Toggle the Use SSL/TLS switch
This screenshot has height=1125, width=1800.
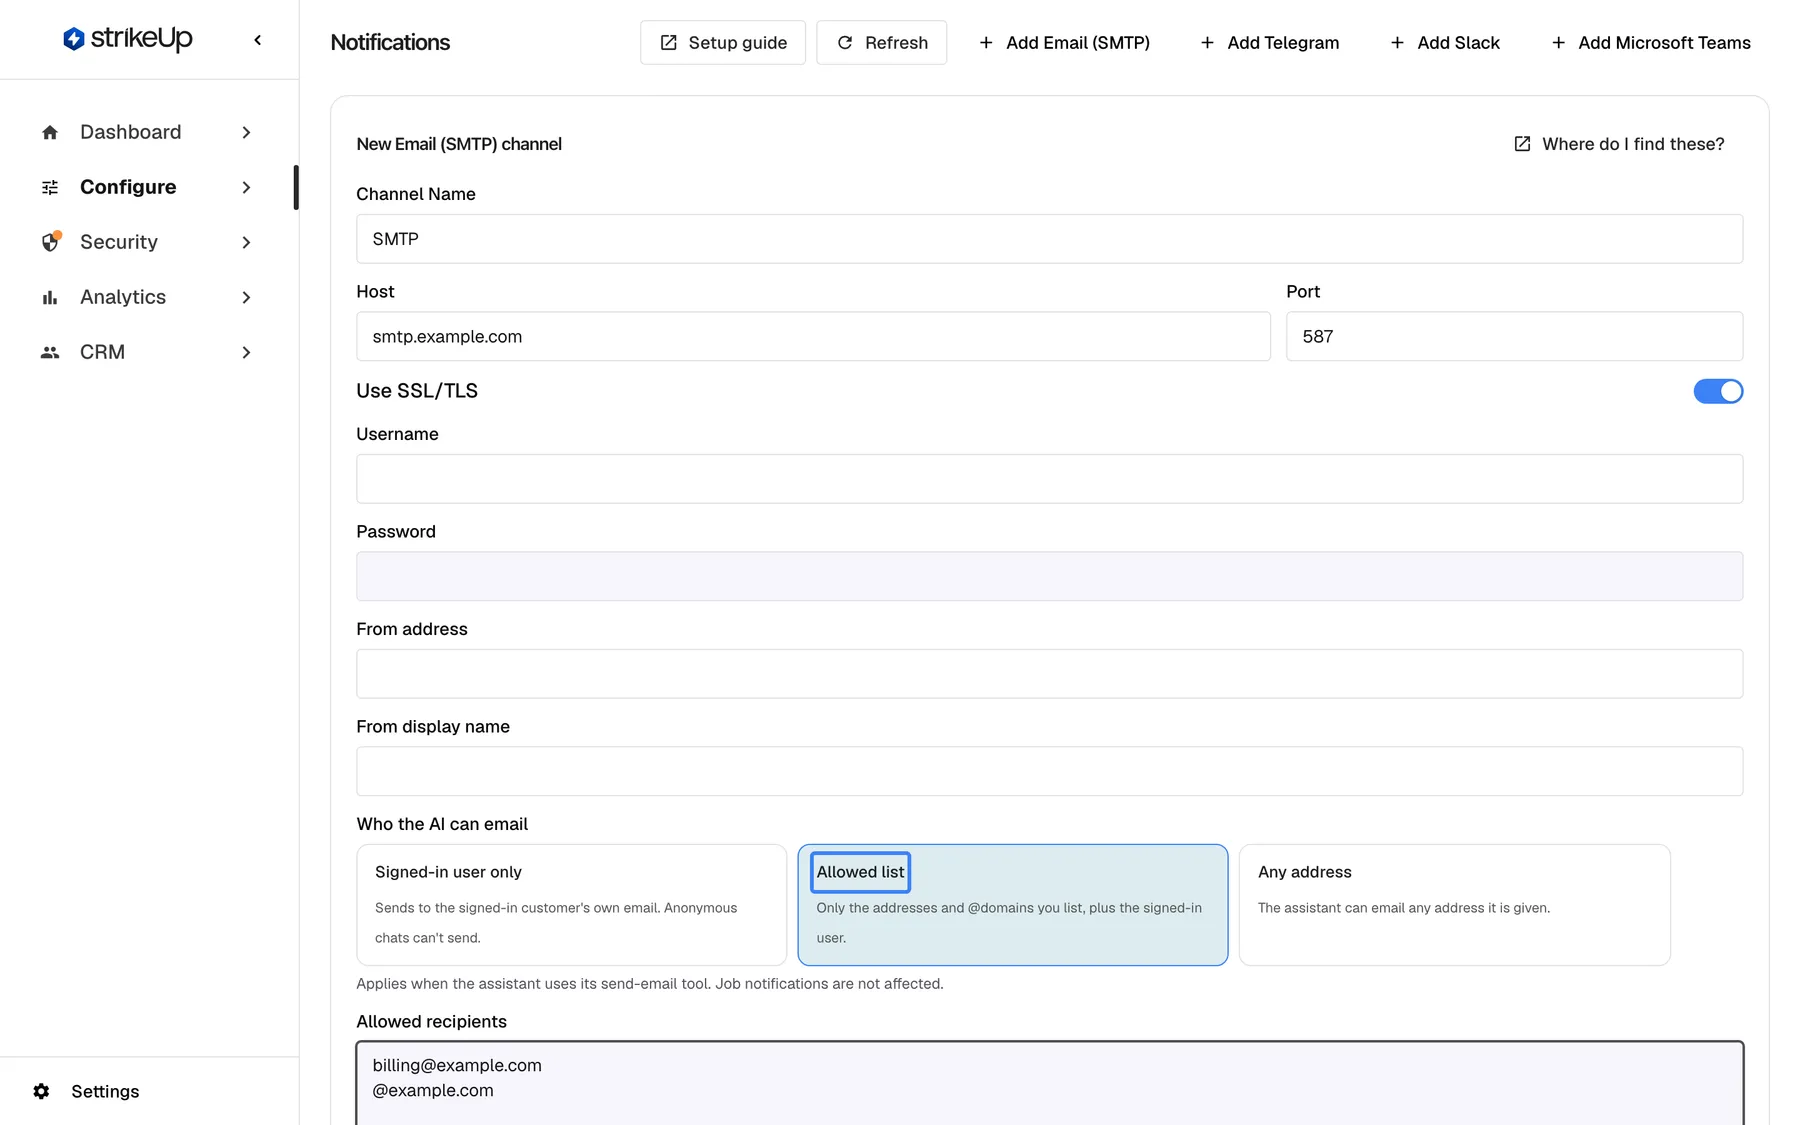click(x=1718, y=391)
